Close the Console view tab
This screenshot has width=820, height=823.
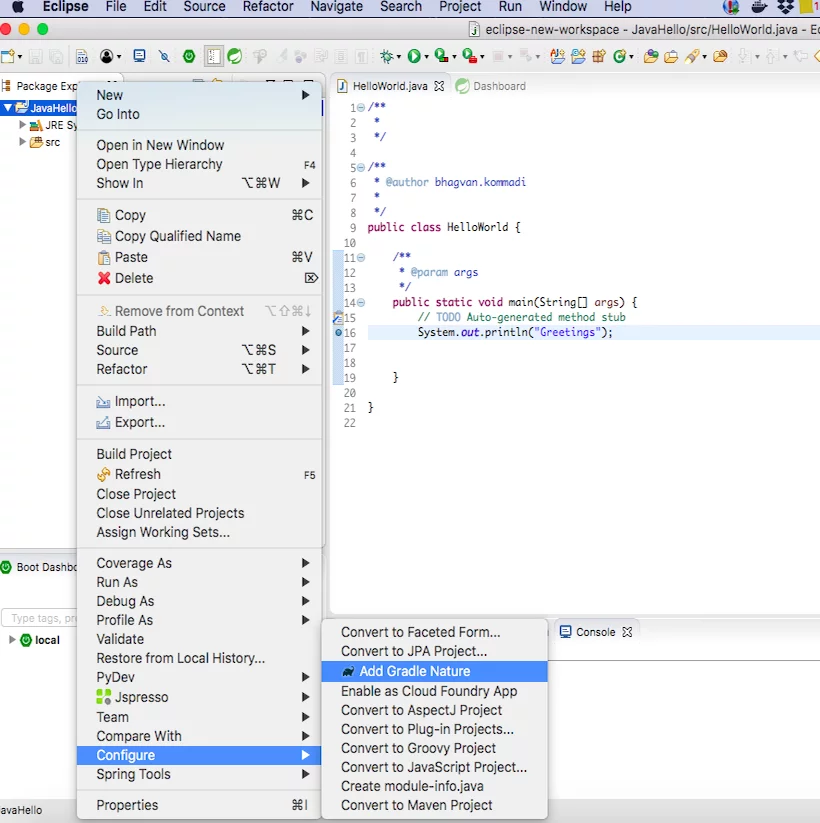point(627,632)
